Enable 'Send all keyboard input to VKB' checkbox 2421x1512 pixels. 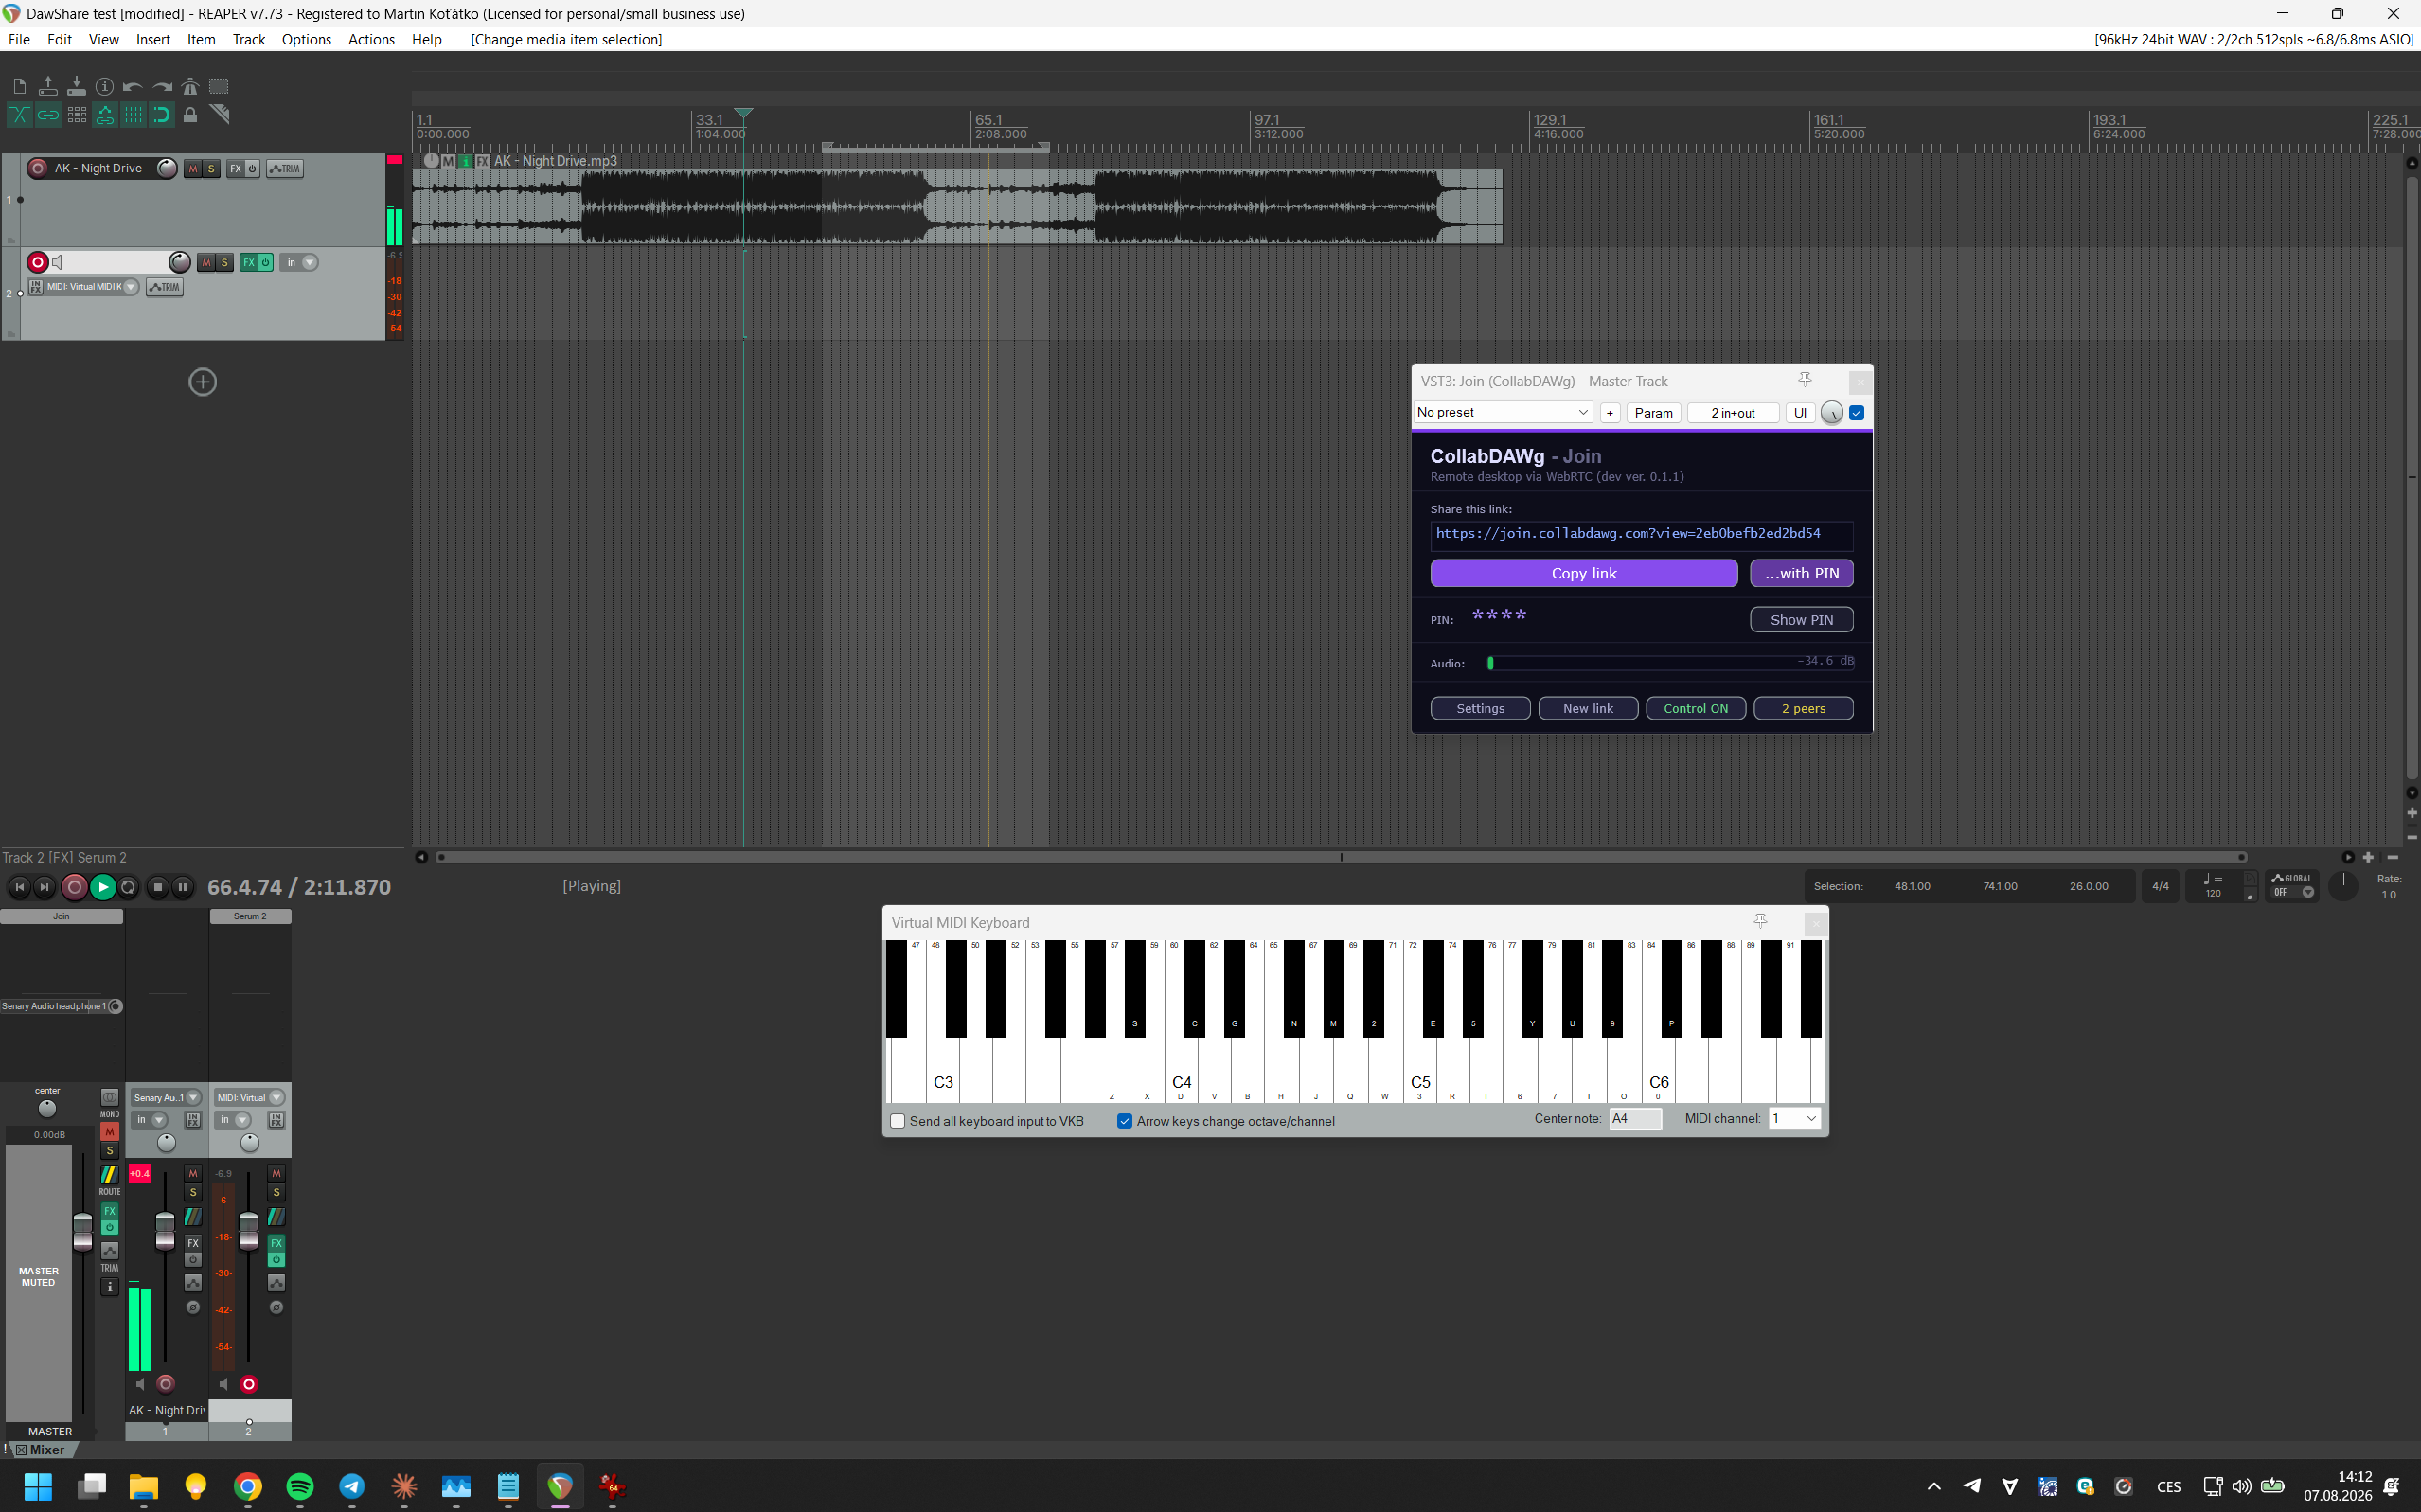pyautogui.click(x=898, y=1121)
